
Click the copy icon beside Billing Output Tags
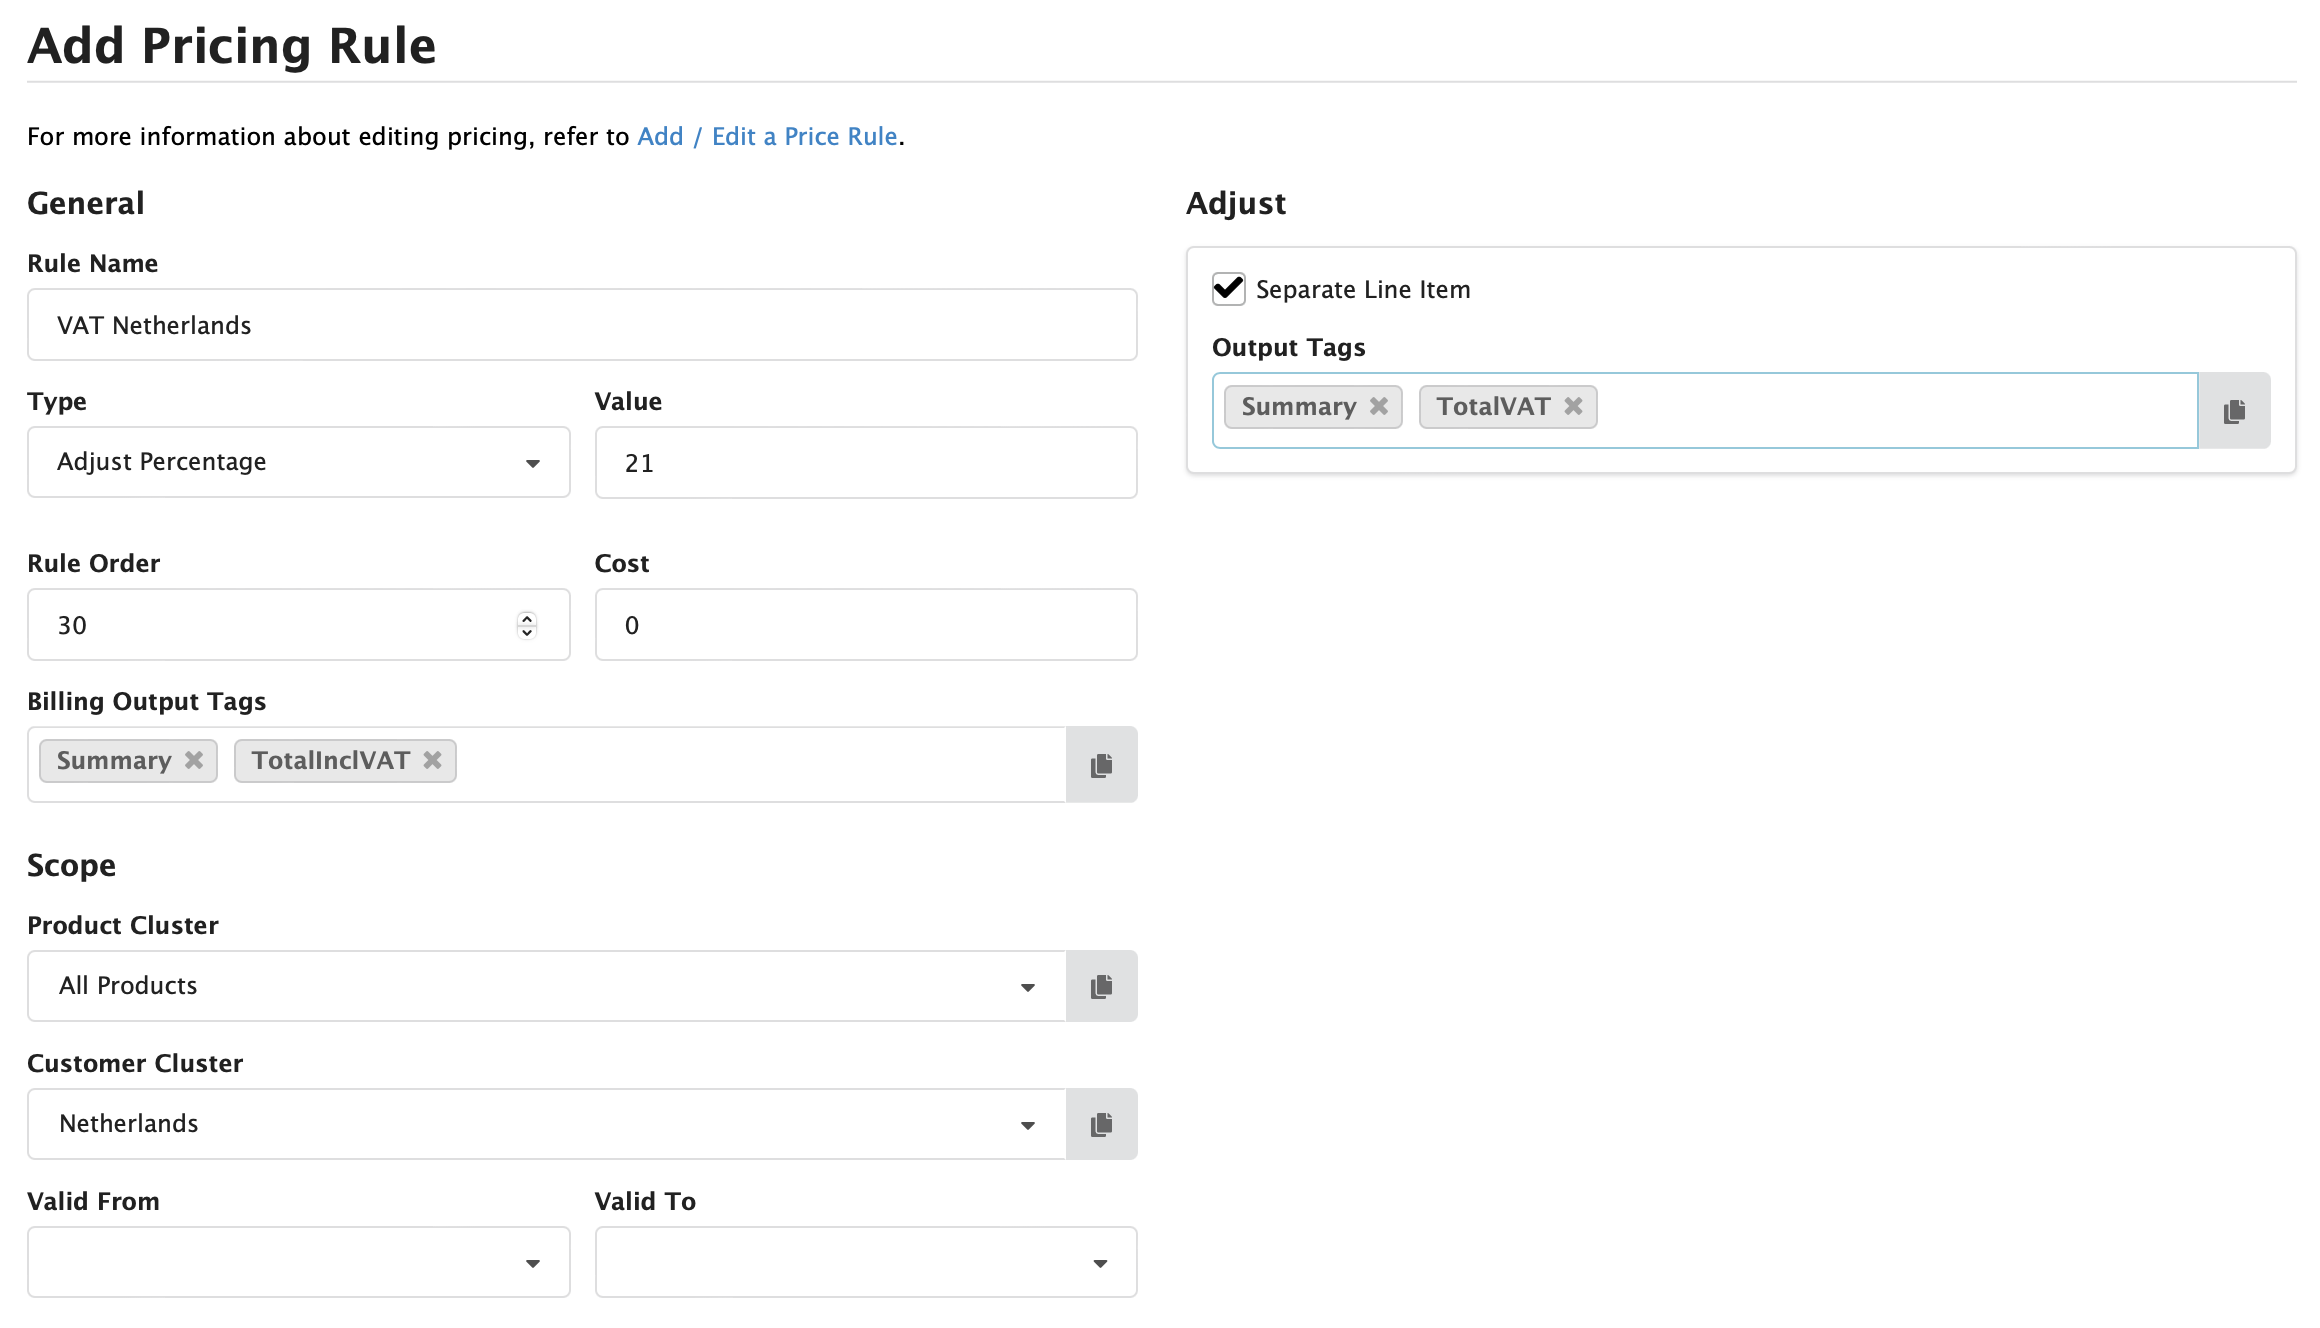coord(1101,764)
